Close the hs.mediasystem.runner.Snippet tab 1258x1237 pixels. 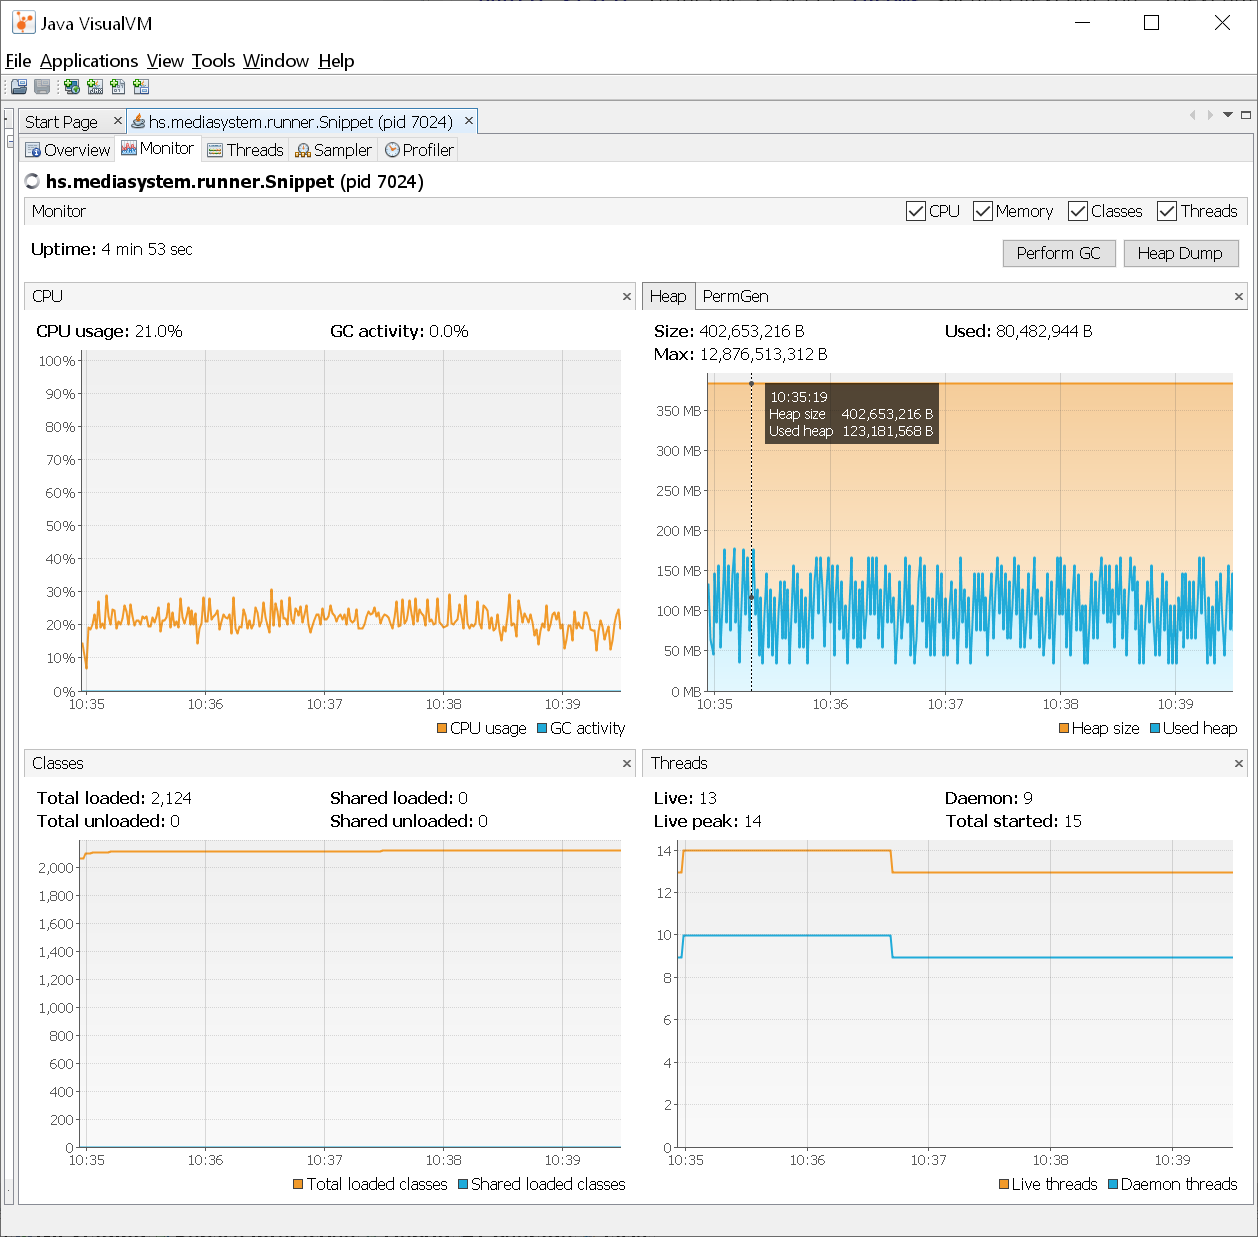pos(468,120)
